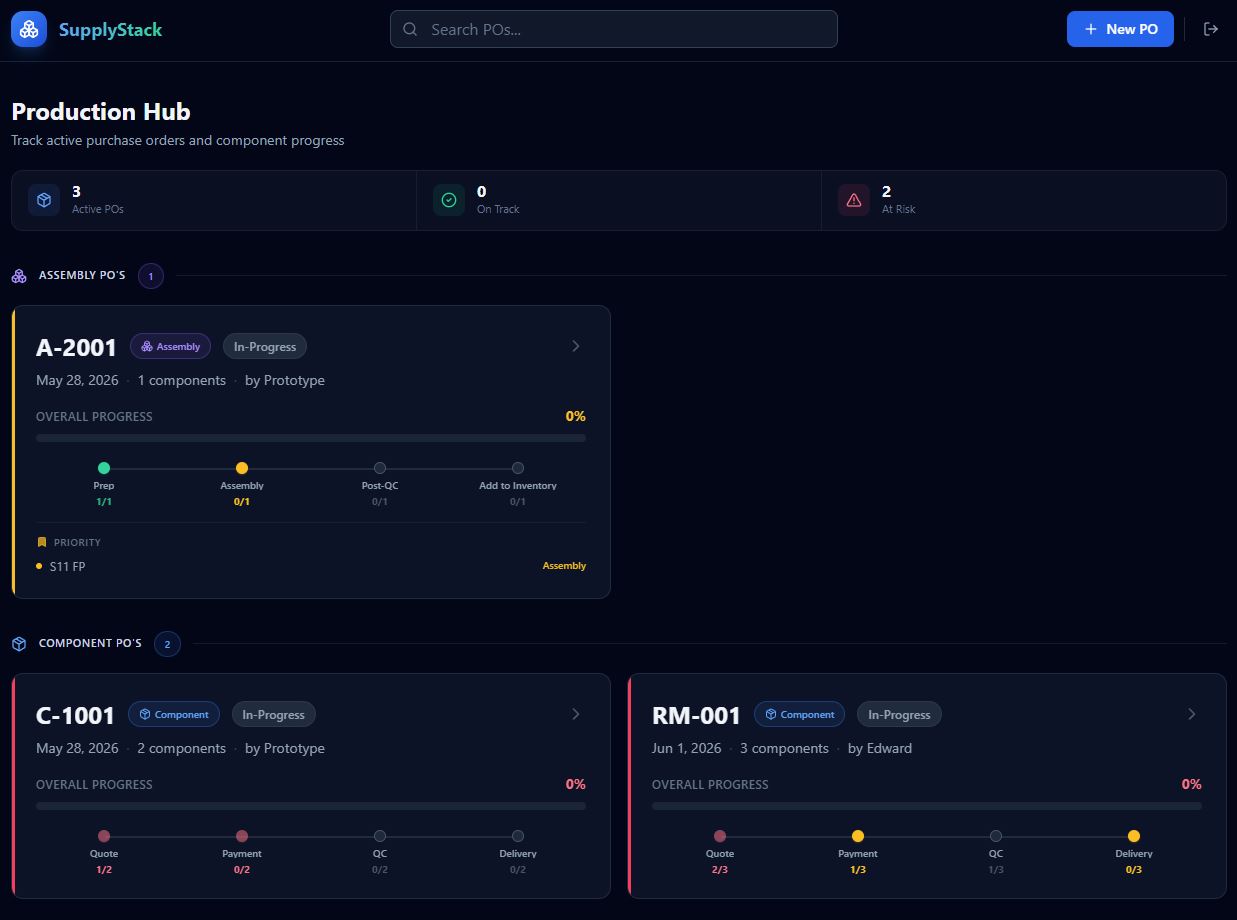Image resolution: width=1237 pixels, height=920 pixels.
Task: Click the Assembly PO's section icon
Action: point(19,276)
